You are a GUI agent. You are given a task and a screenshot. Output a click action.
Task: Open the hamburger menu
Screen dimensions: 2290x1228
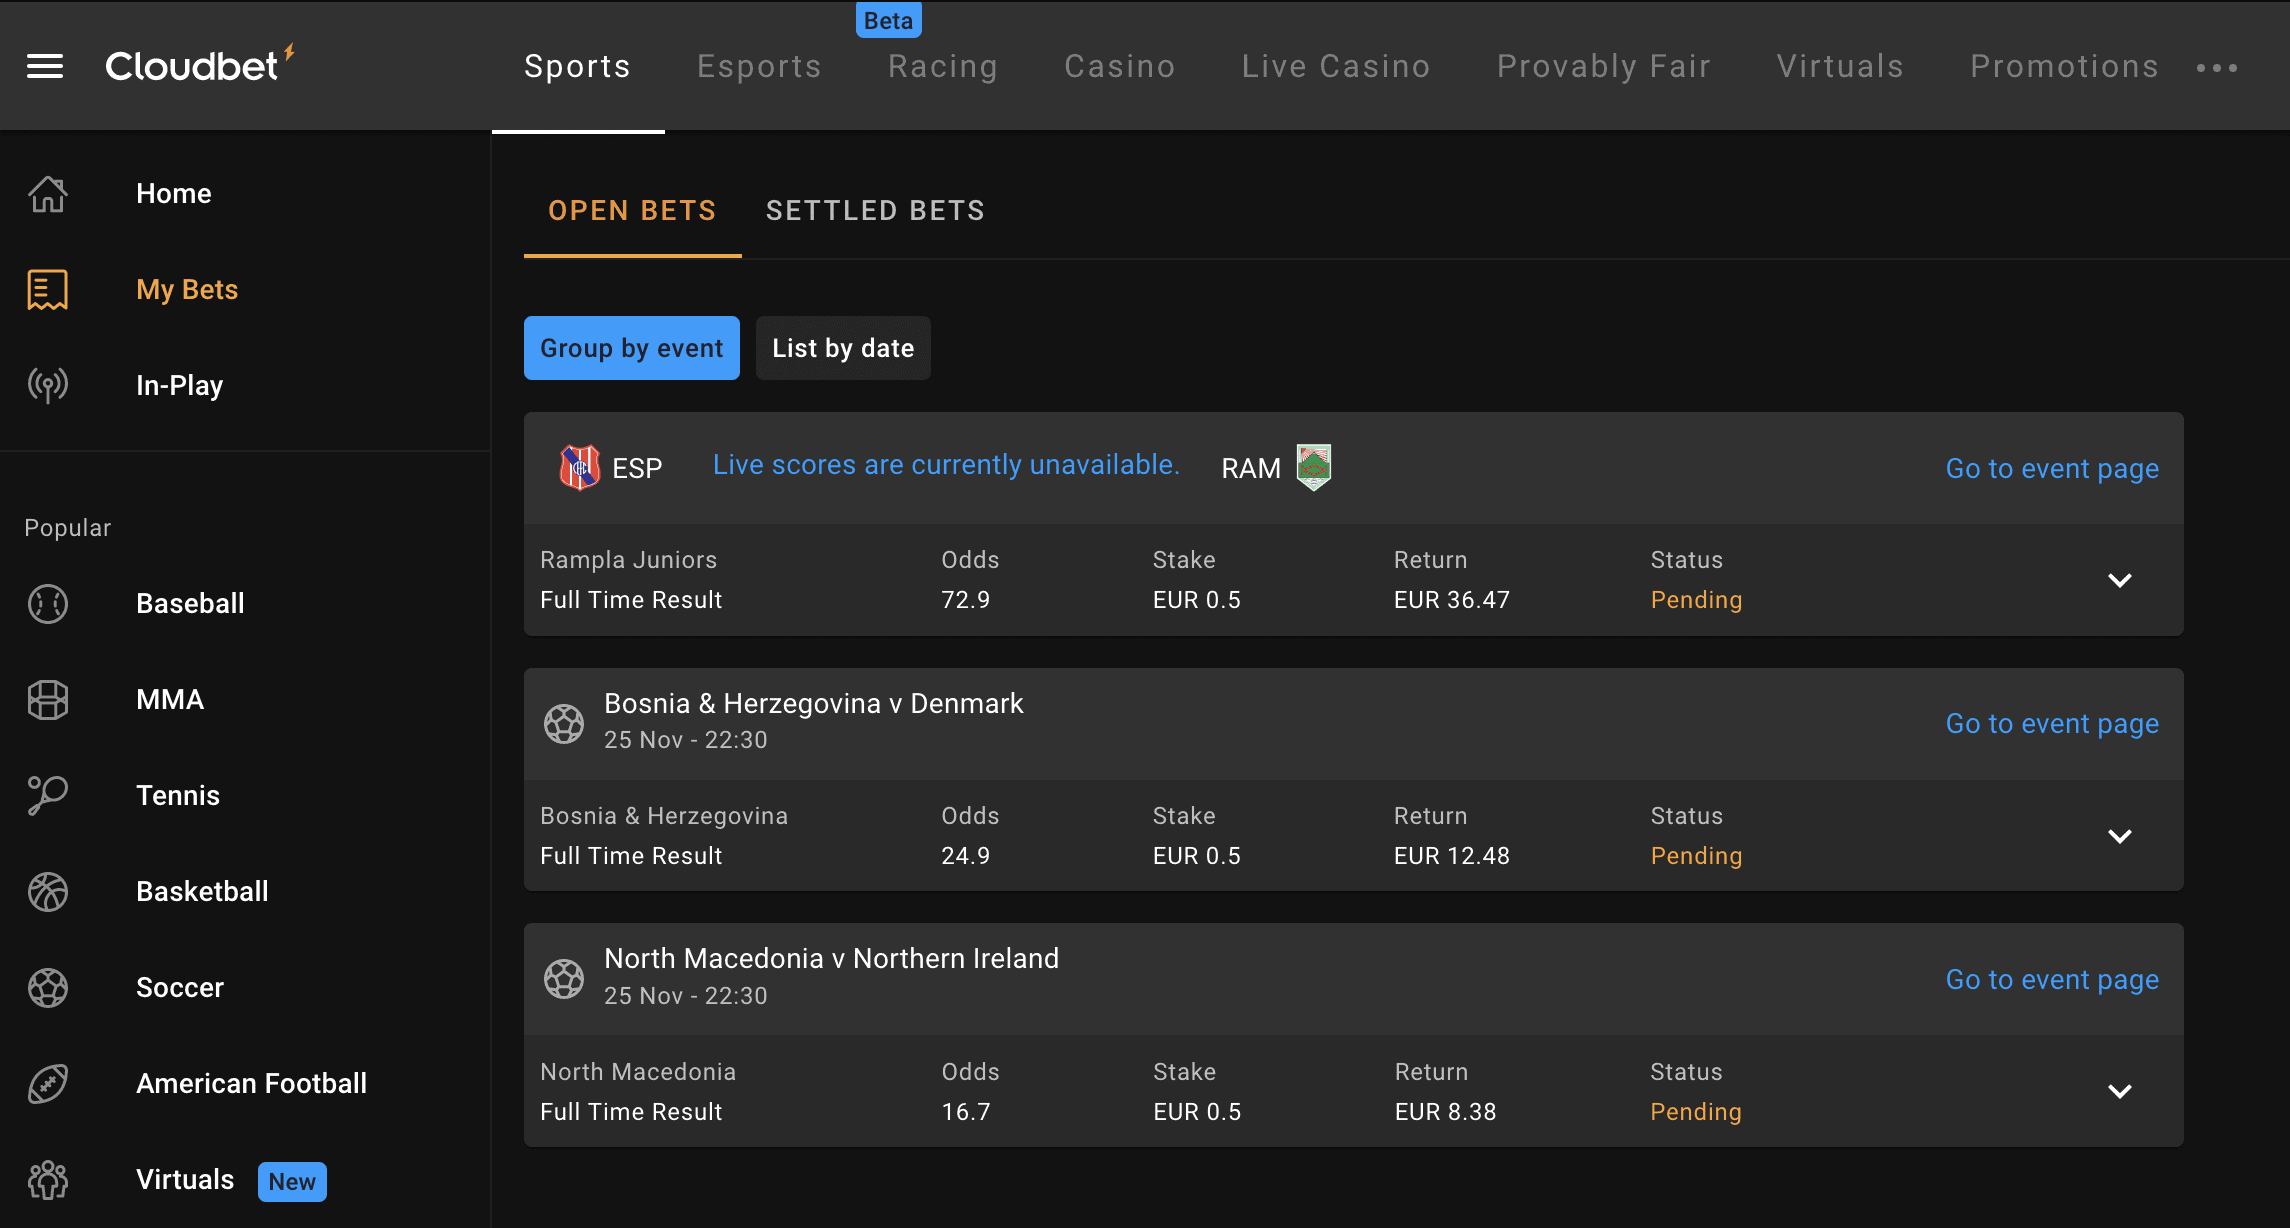click(x=44, y=66)
